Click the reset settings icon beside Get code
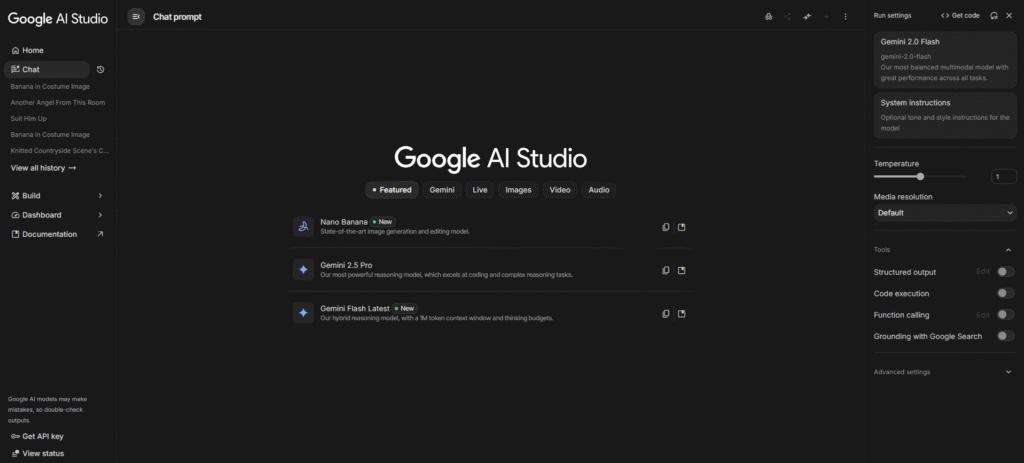The image size is (1024, 463). [x=993, y=16]
